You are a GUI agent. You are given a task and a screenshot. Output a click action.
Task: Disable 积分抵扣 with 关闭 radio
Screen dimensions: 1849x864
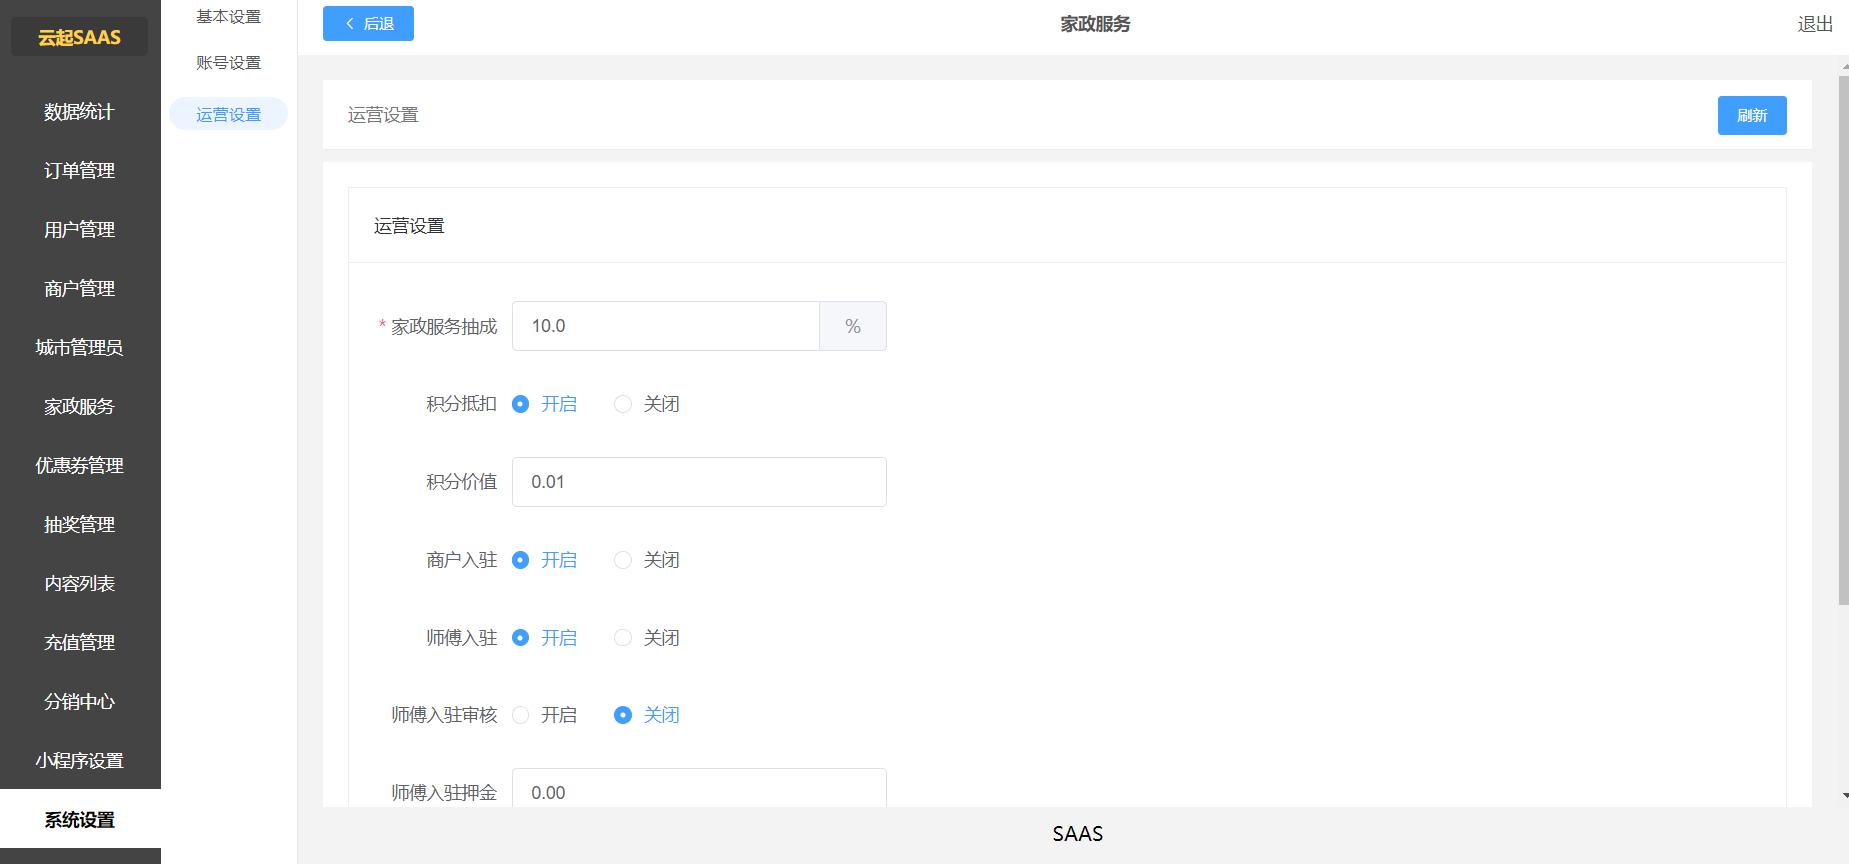pyautogui.click(x=647, y=404)
